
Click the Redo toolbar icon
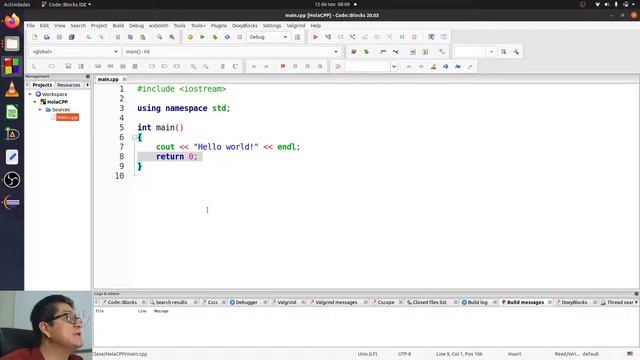[x=101, y=37]
